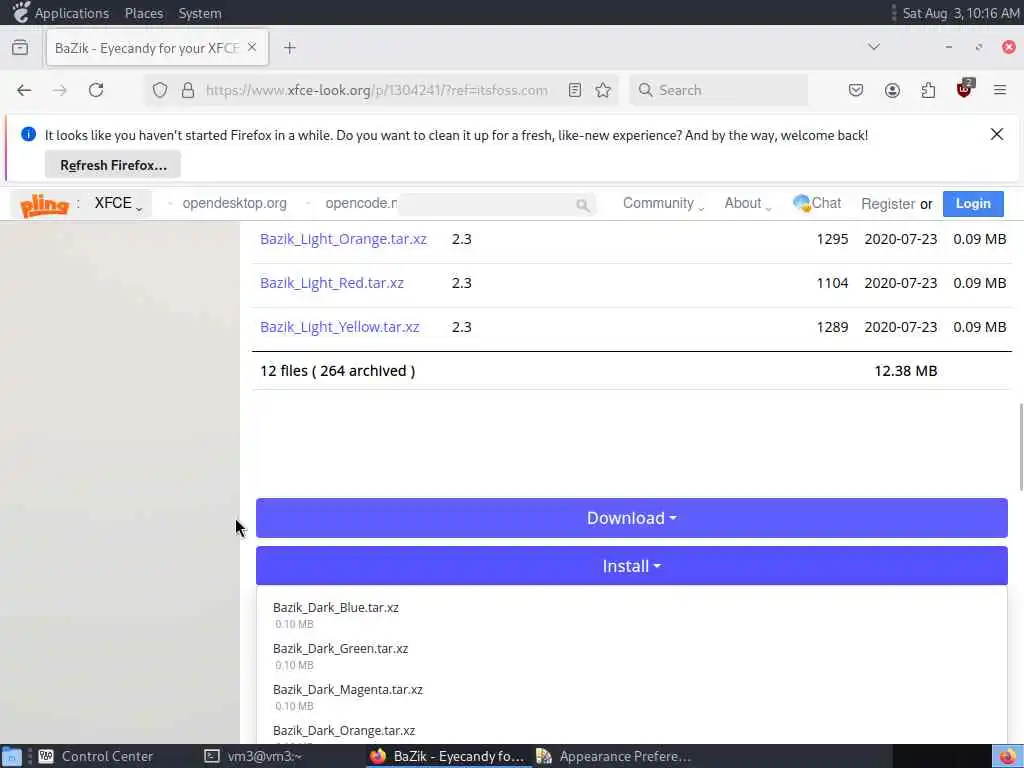Click download count '1289' in Yellow row
Viewport: 1024px width, 768px height.
(x=832, y=327)
